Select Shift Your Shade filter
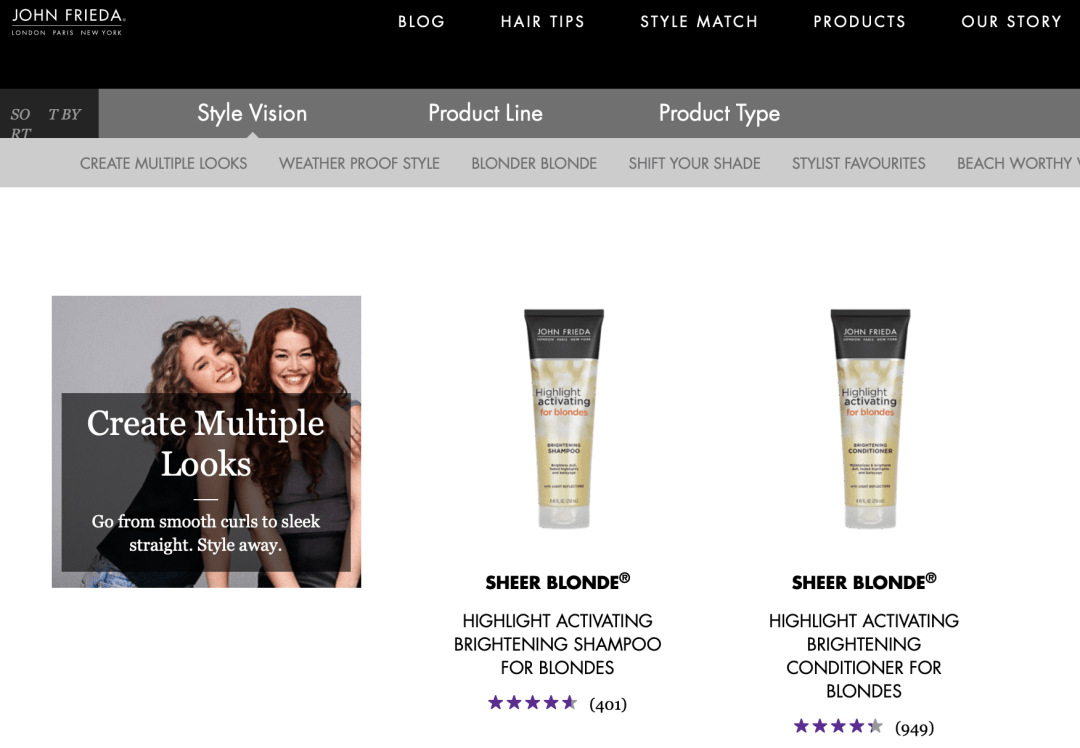 (694, 163)
